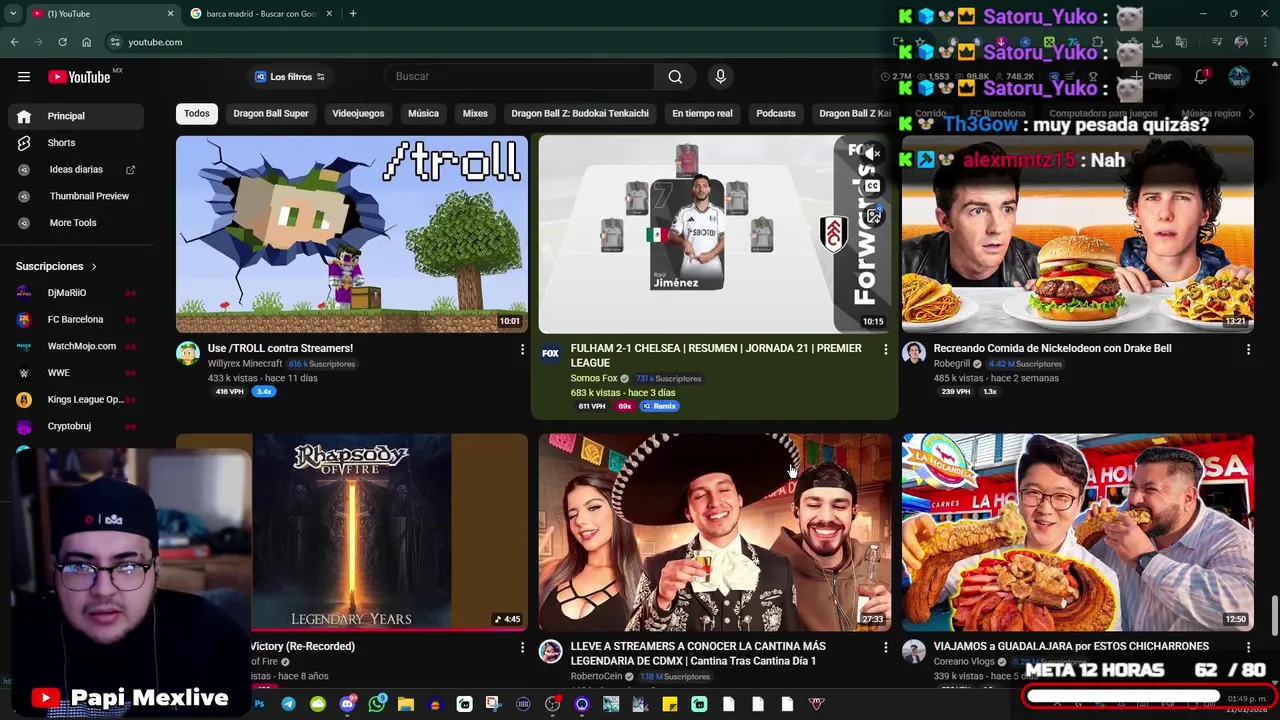Play the Use /TROLL contra Streamers thumbnail

pos(352,234)
